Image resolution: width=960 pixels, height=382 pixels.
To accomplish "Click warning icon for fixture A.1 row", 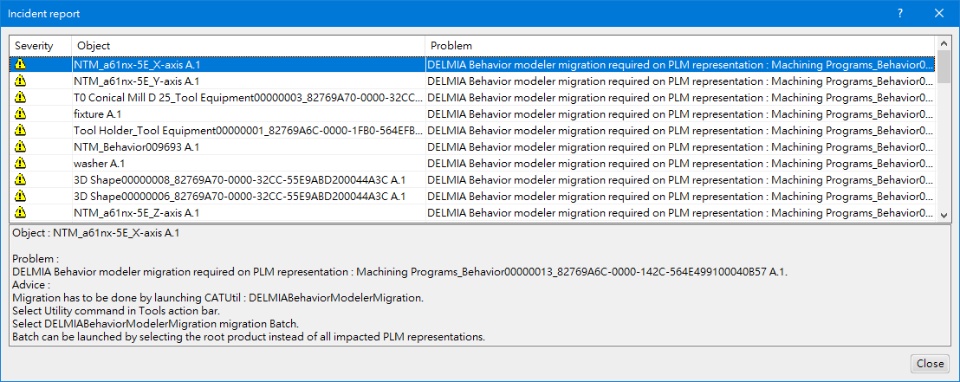I will pyautogui.click(x=20, y=113).
